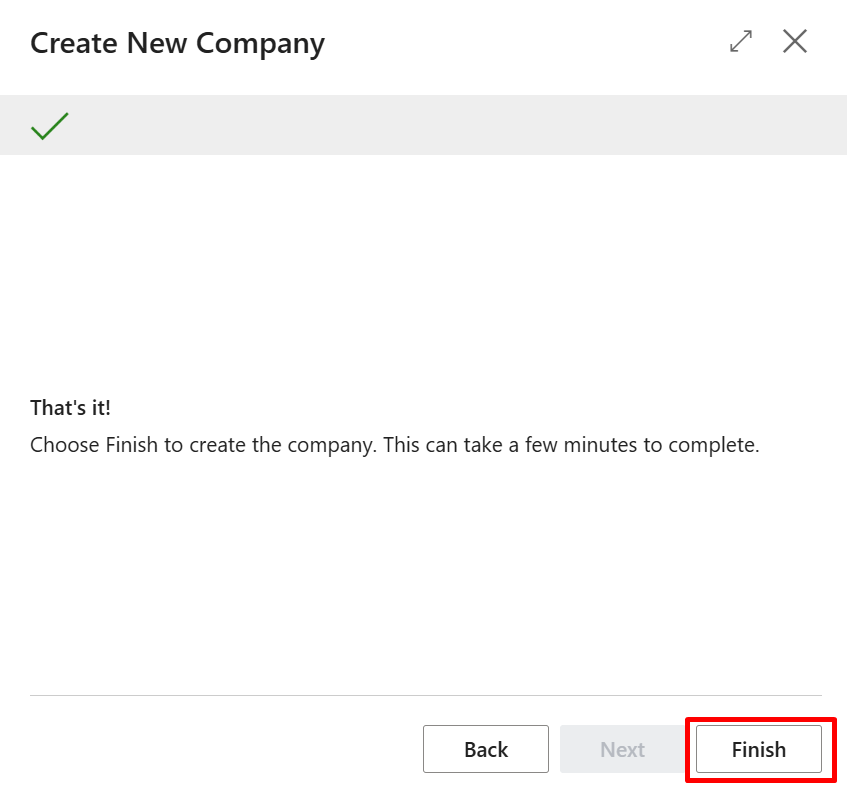Go back with the Back button
Image resolution: width=847 pixels, height=803 pixels.
click(485, 749)
